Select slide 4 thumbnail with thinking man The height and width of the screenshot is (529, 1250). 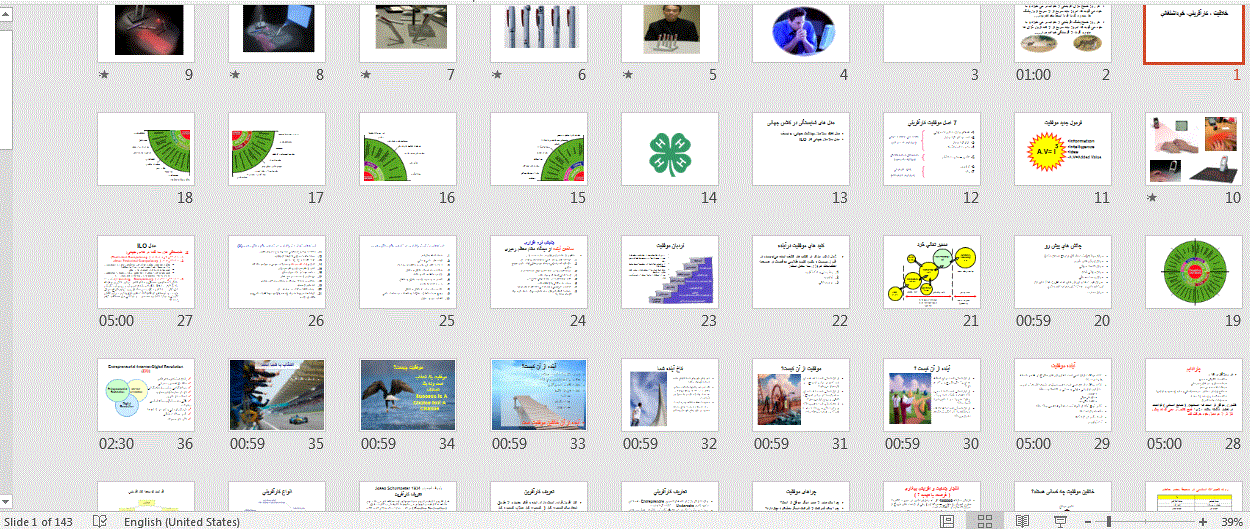(x=801, y=33)
